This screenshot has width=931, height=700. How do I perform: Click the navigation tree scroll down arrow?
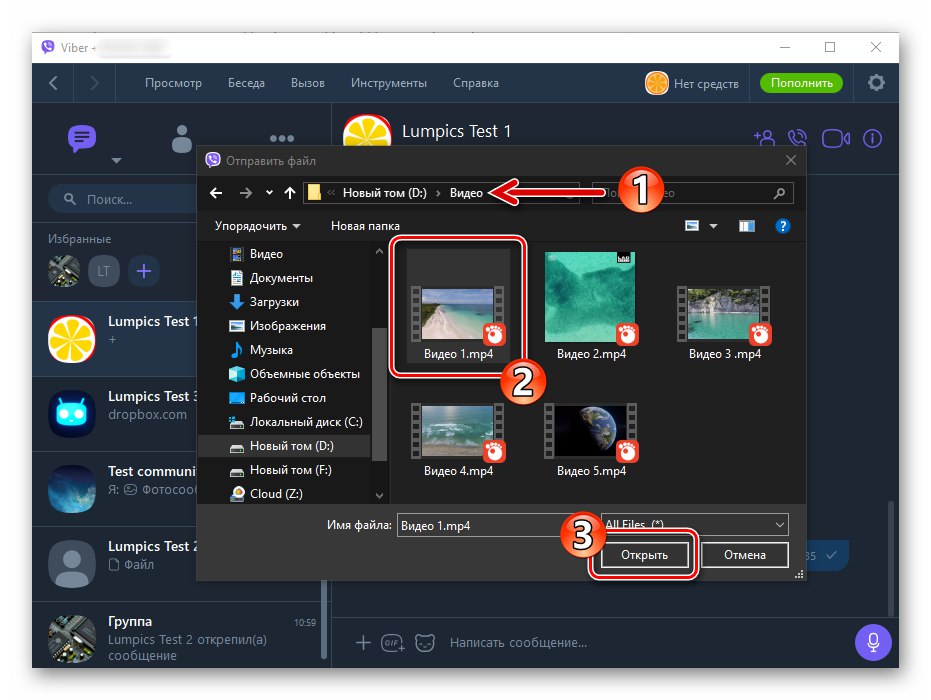(x=379, y=495)
